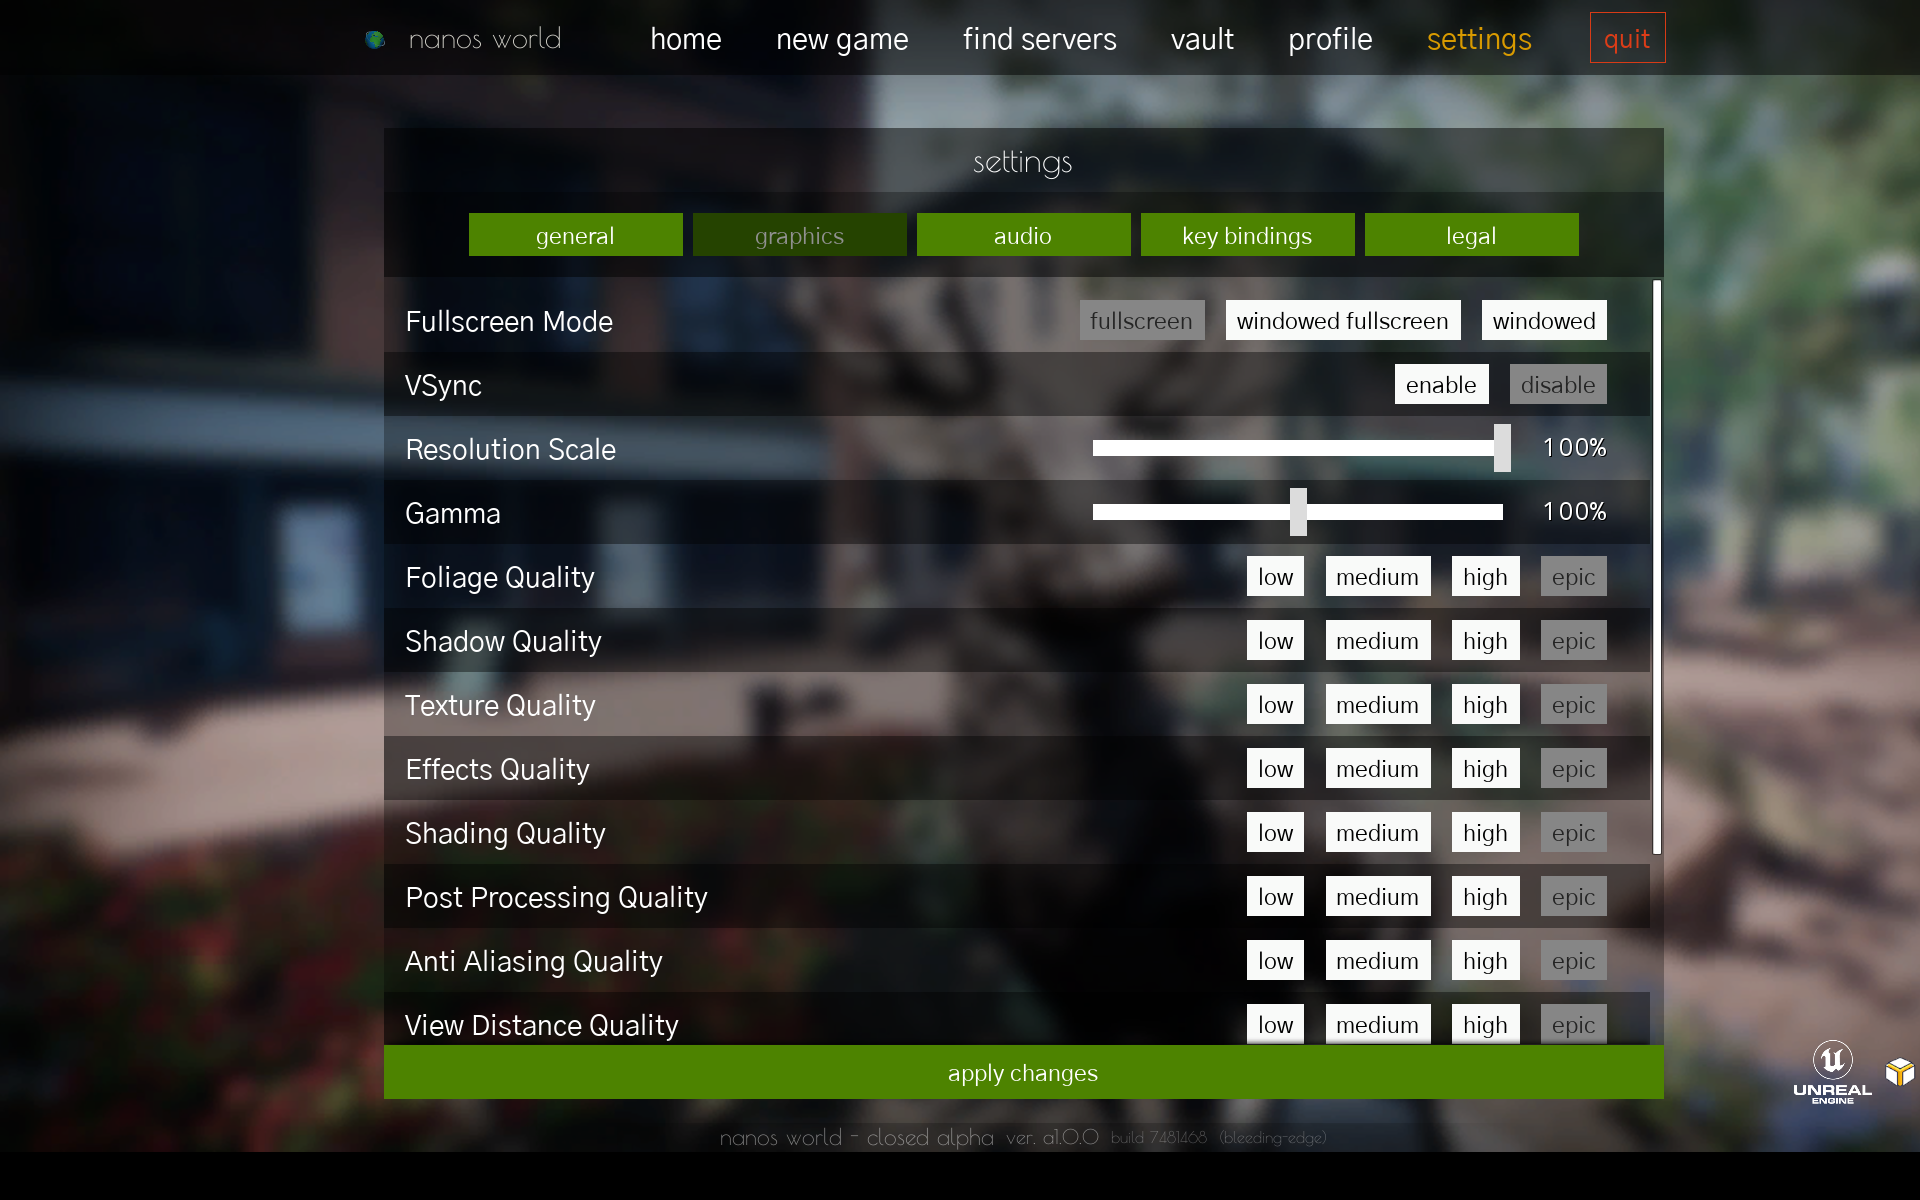Screen dimensions: 1920x1200
Task: Adjust the Gamma slider
Action: point(1299,512)
